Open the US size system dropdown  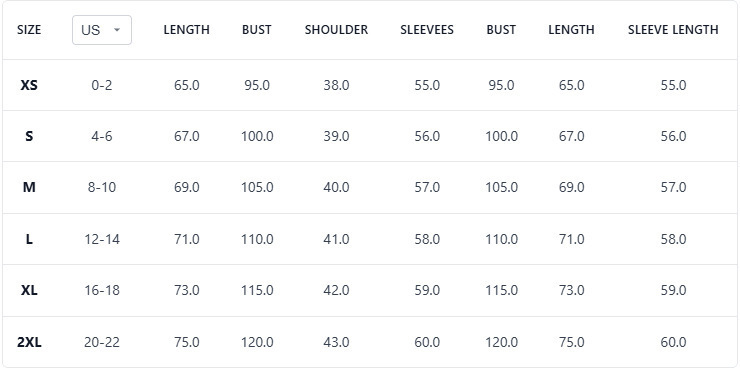pyautogui.click(x=102, y=30)
